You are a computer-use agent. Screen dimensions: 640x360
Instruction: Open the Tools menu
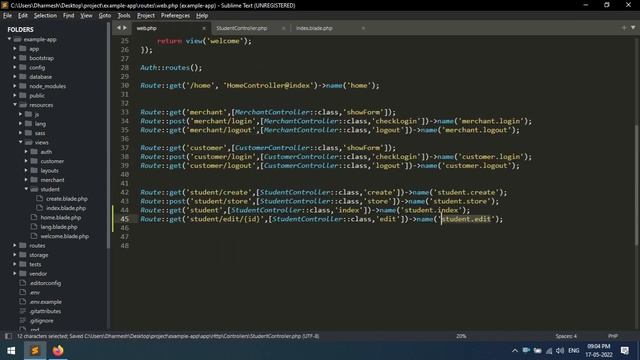pyautogui.click(x=124, y=16)
